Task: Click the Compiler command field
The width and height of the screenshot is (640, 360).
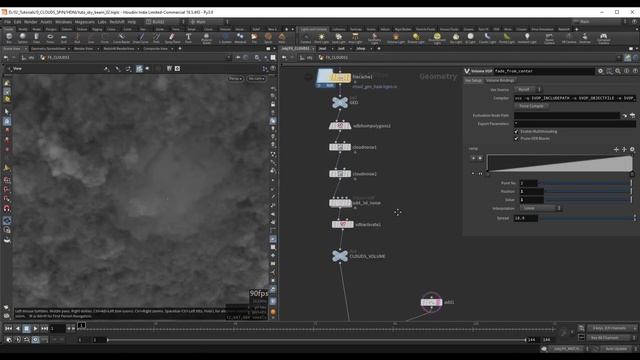Action: 575,98
